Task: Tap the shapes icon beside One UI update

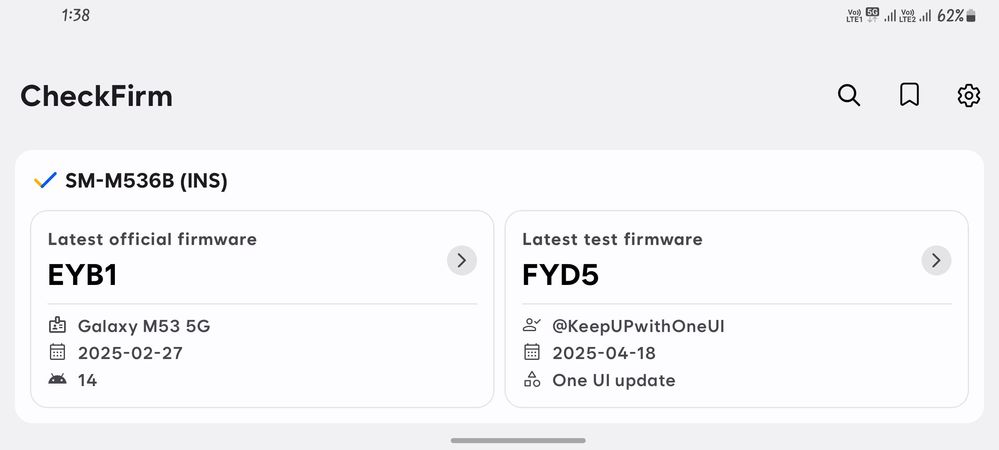Action: (x=532, y=380)
